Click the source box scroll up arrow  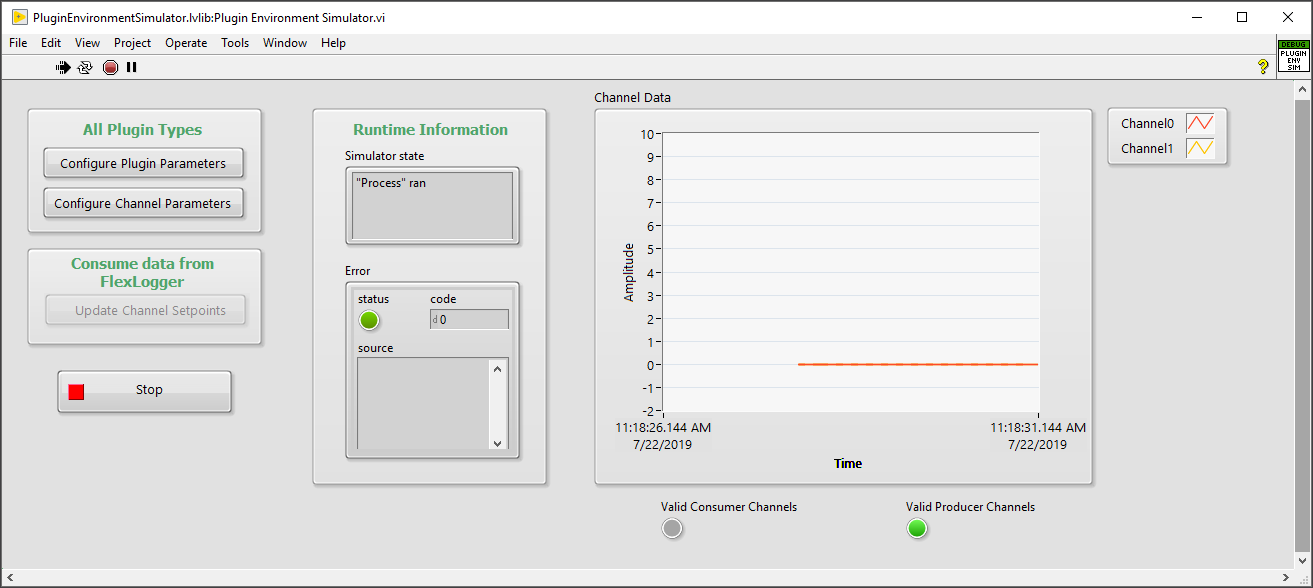point(497,367)
